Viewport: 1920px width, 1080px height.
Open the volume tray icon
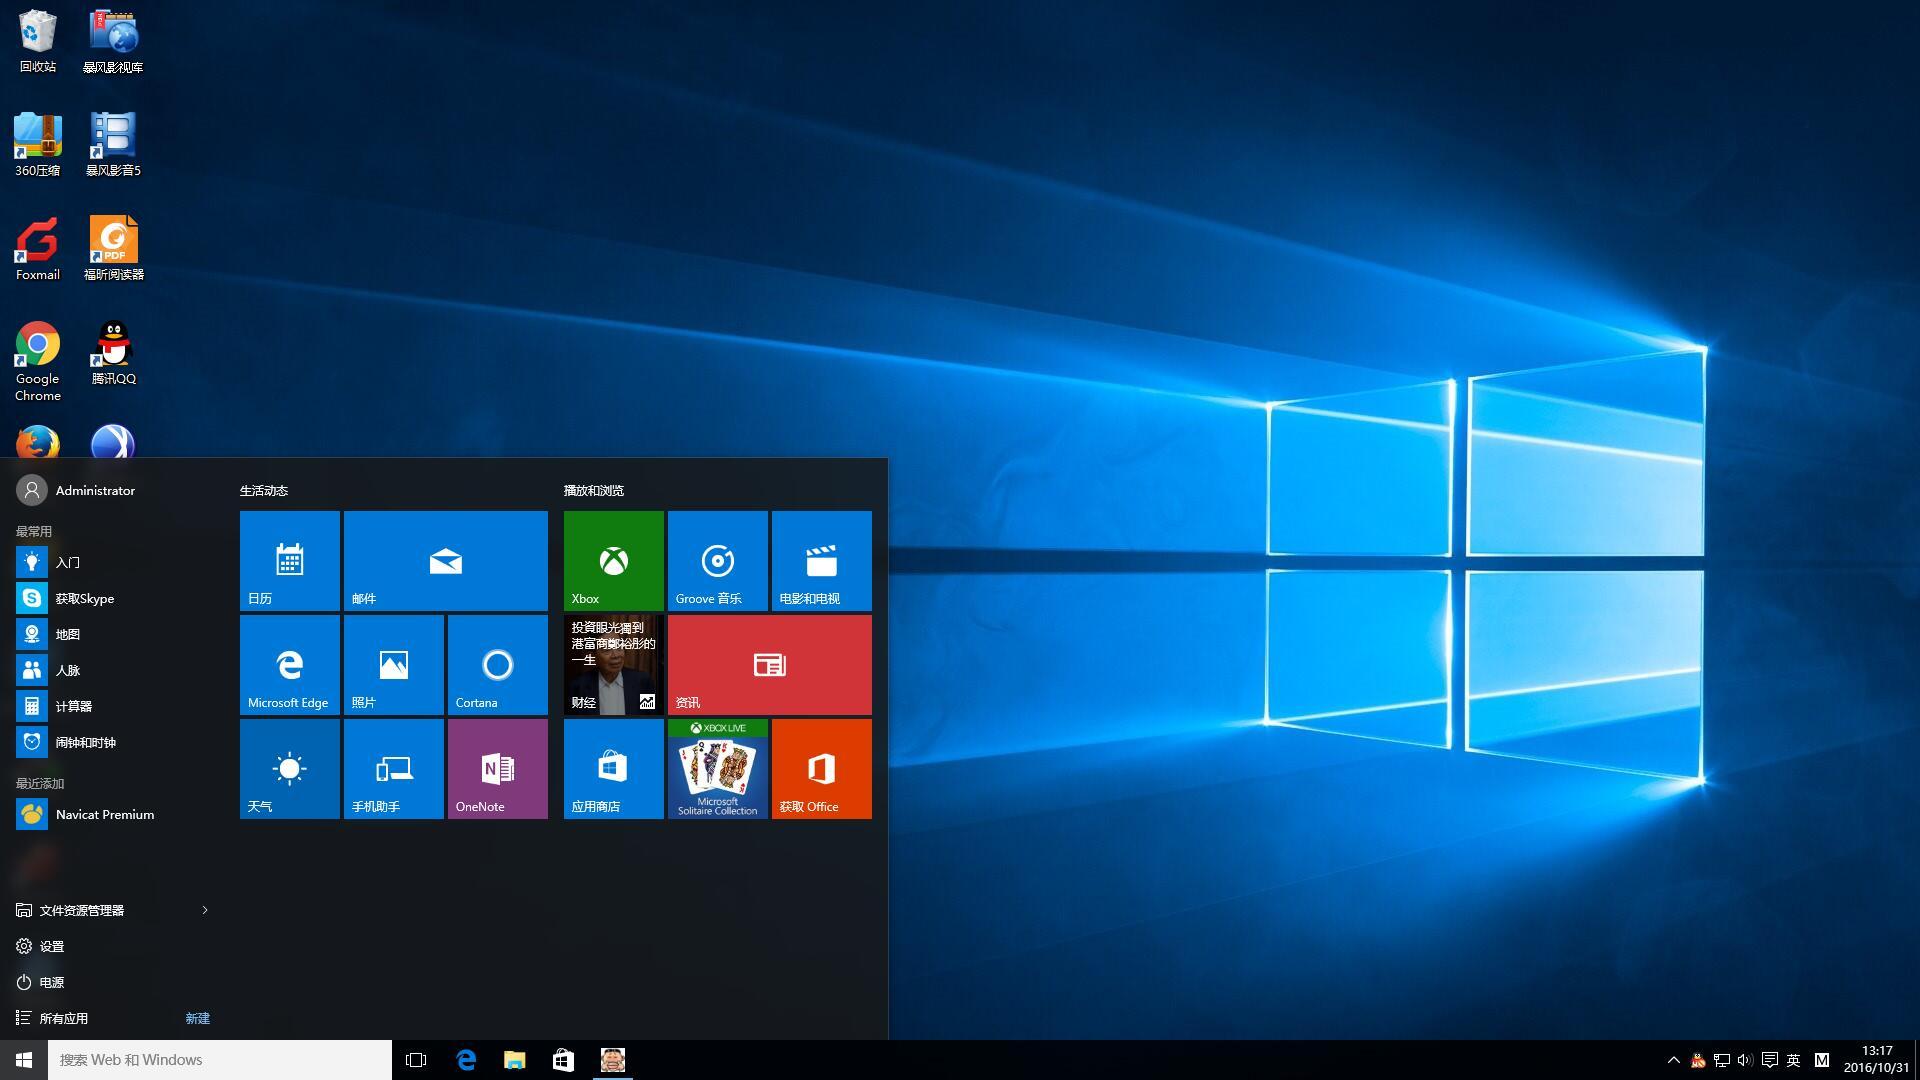1746,1060
